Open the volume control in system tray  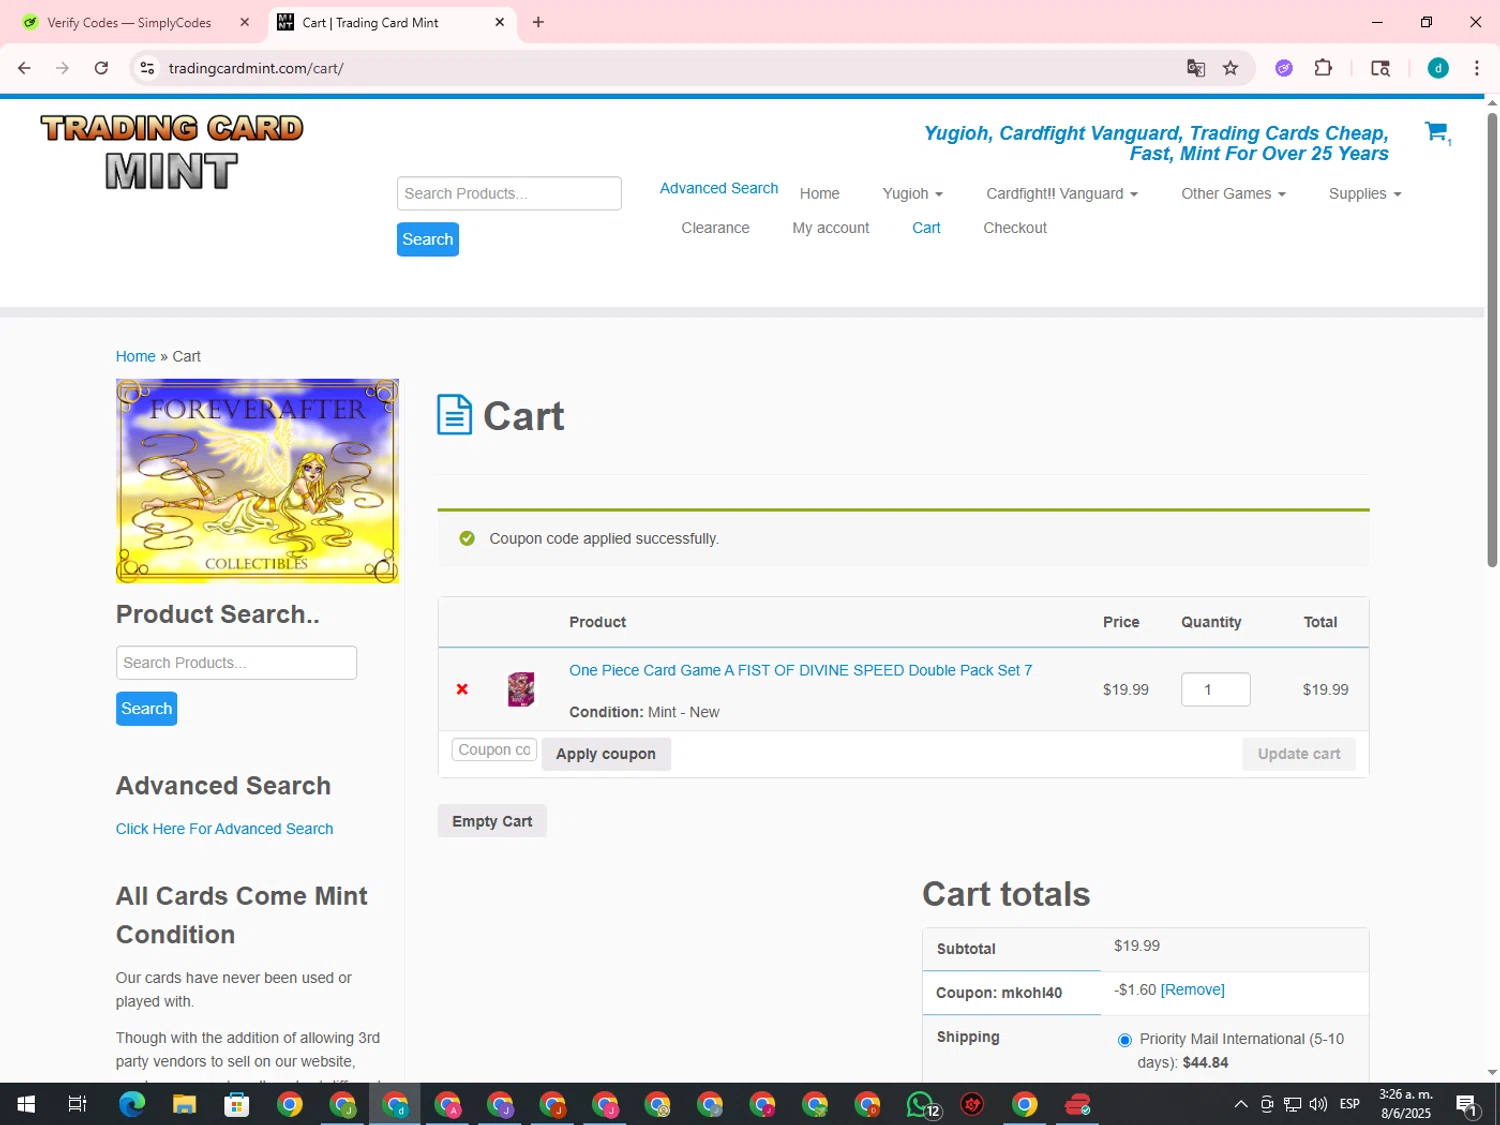pyautogui.click(x=1318, y=1104)
